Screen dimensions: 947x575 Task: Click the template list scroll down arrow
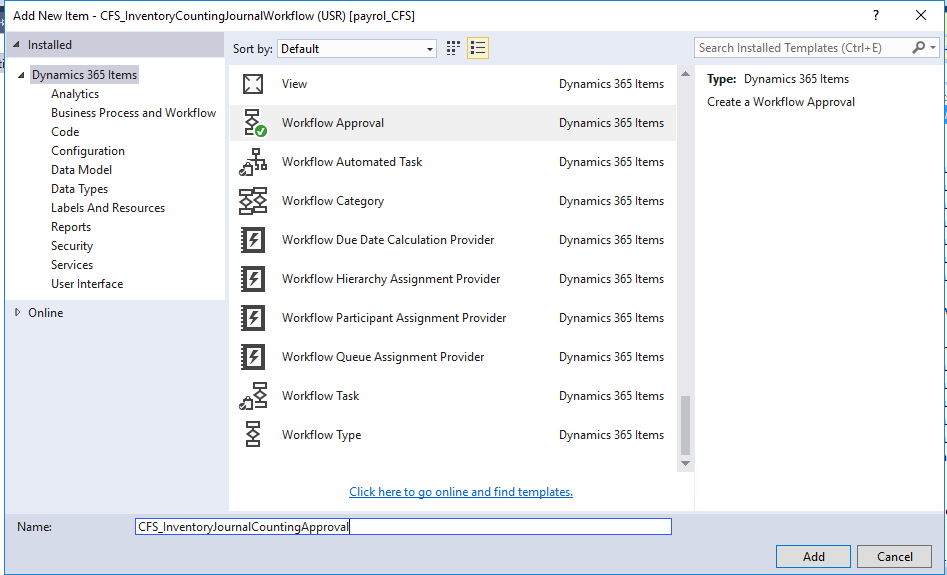(x=685, y=463)
